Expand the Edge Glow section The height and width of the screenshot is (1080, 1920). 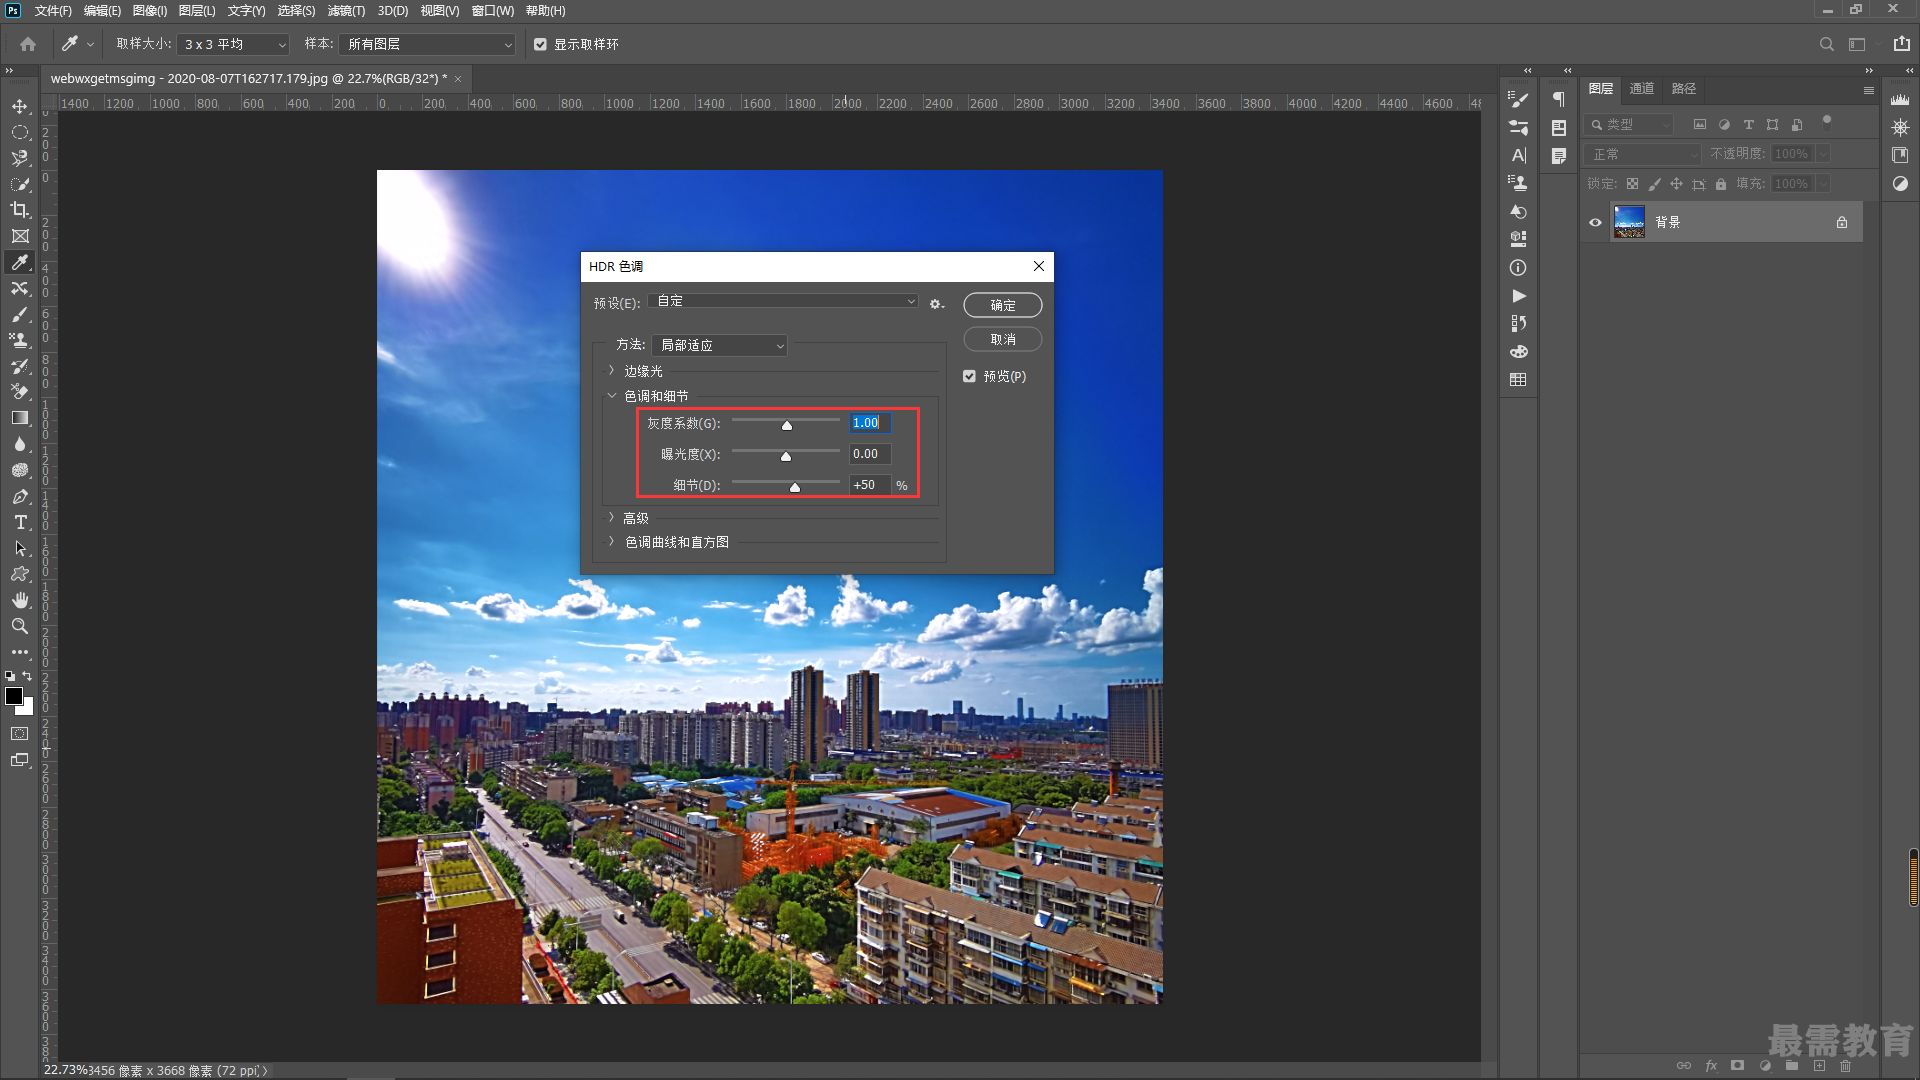pos(612,370)
